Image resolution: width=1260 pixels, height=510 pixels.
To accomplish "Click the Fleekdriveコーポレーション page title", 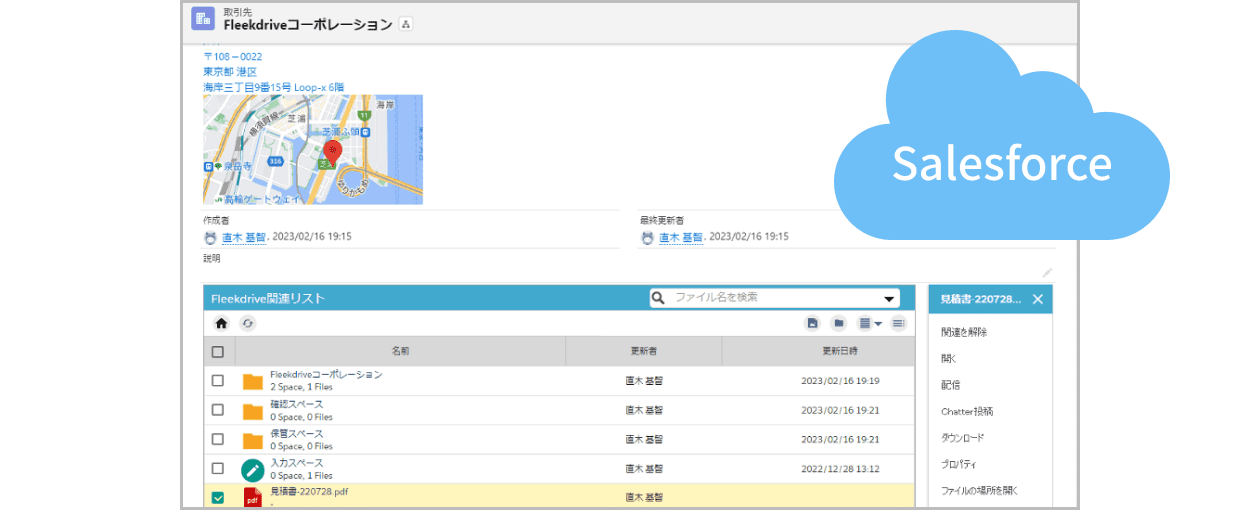I will (308, 25).
